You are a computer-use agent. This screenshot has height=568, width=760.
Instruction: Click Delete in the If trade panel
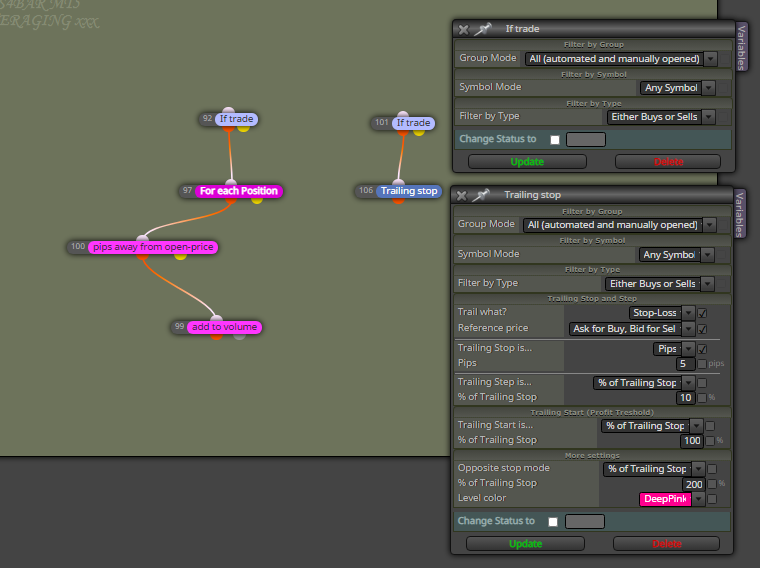tap(668, 162)
